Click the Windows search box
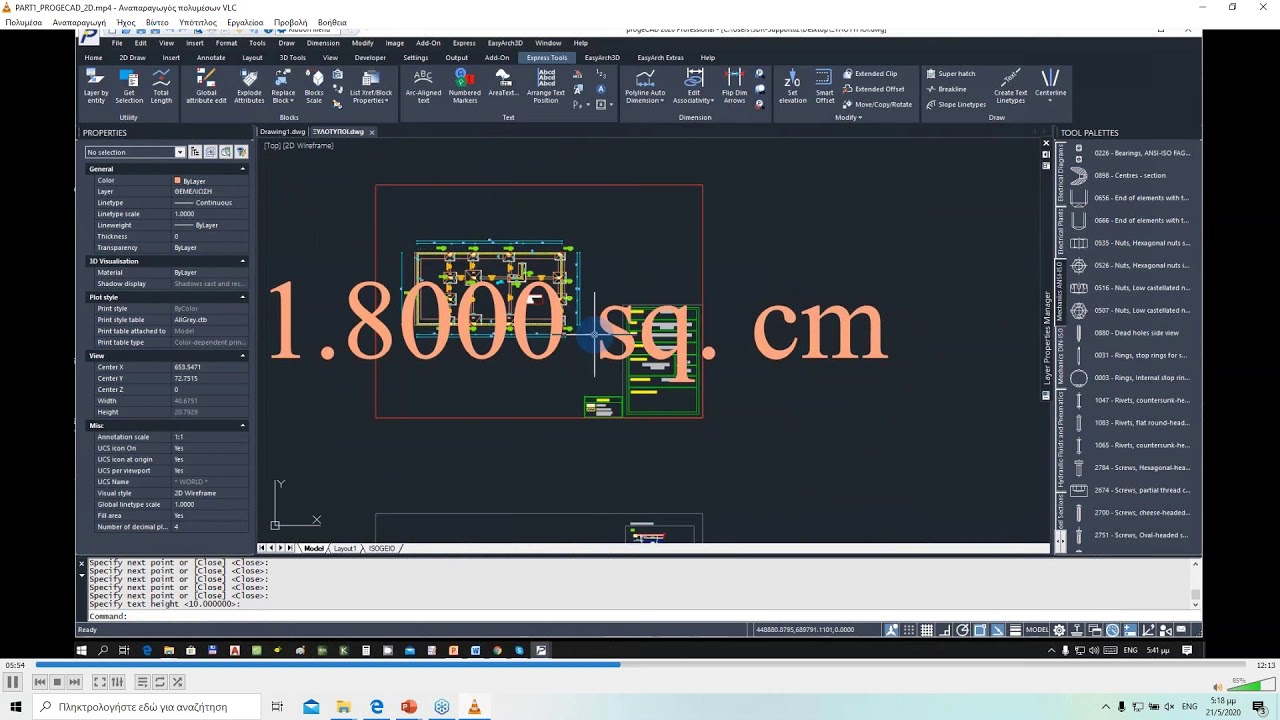 click(x=148, y=707)
